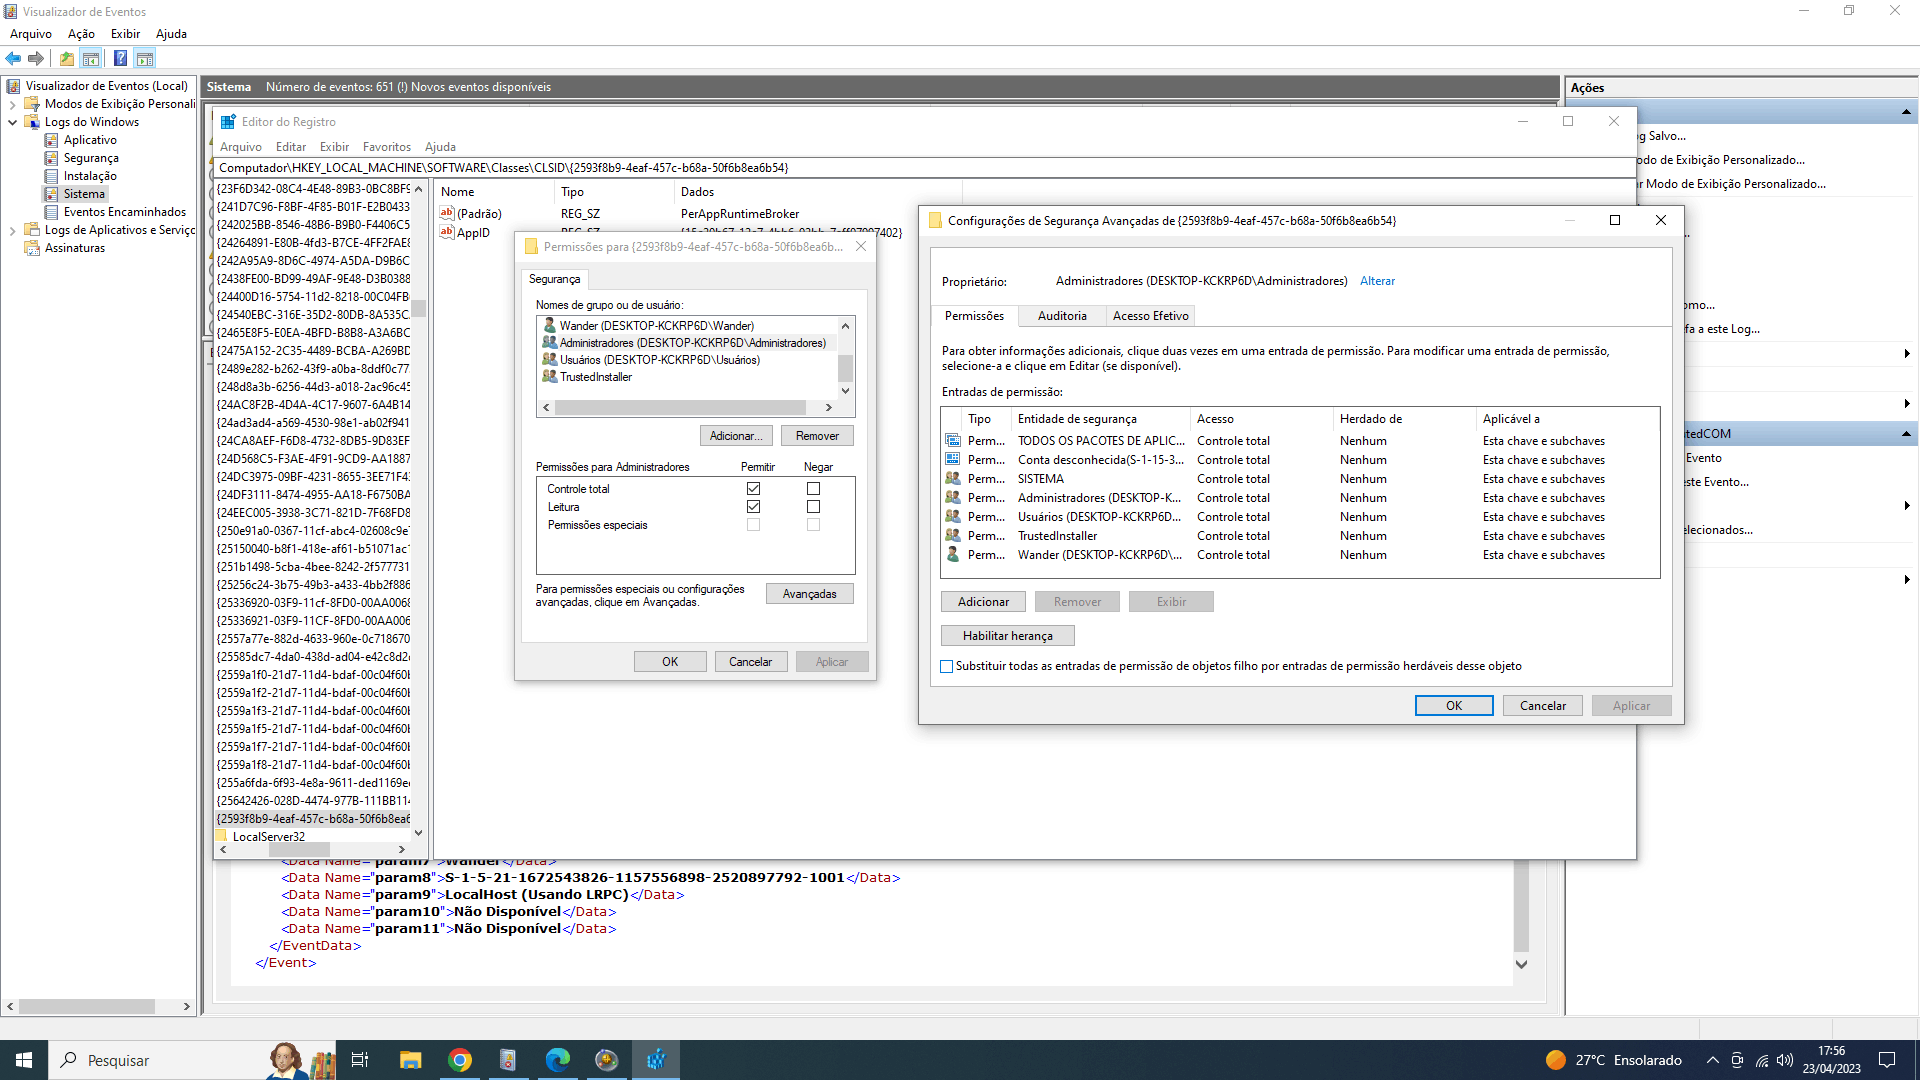
Task: Select Assinaturas in the Event Viewer tree
Action: (x=75, y=248)
